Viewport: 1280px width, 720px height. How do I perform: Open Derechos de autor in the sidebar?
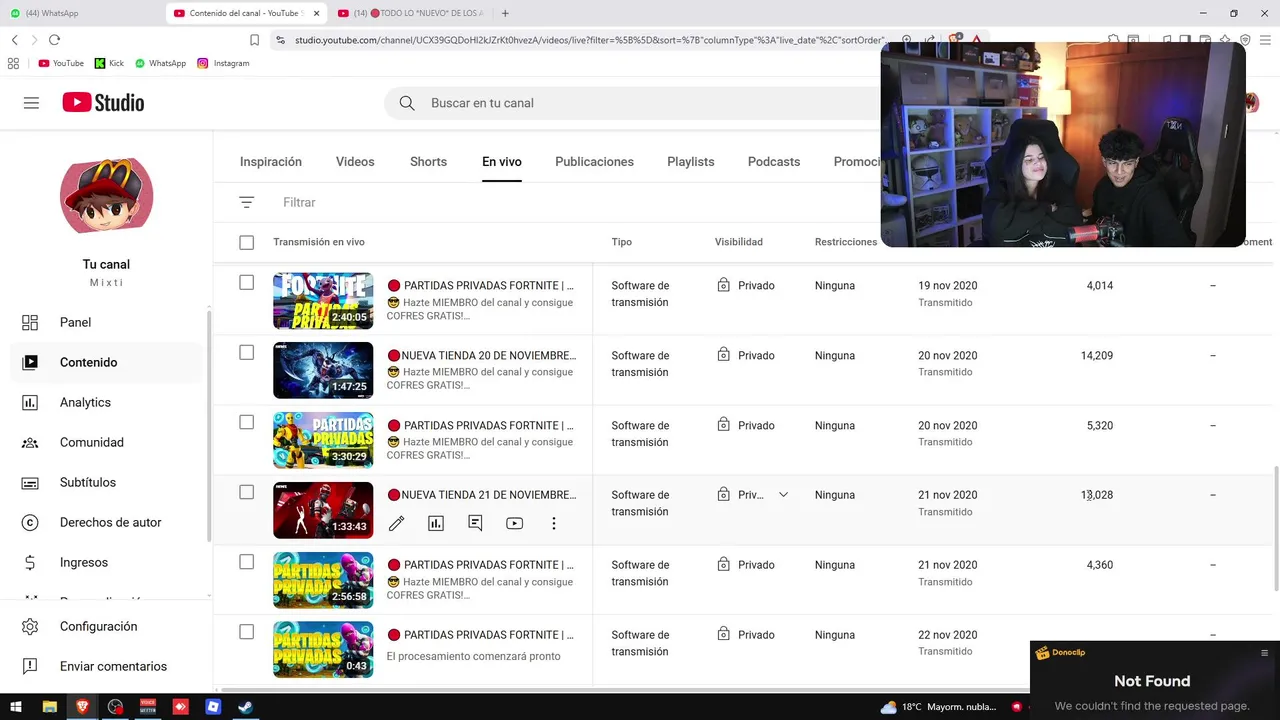point(106,522)
